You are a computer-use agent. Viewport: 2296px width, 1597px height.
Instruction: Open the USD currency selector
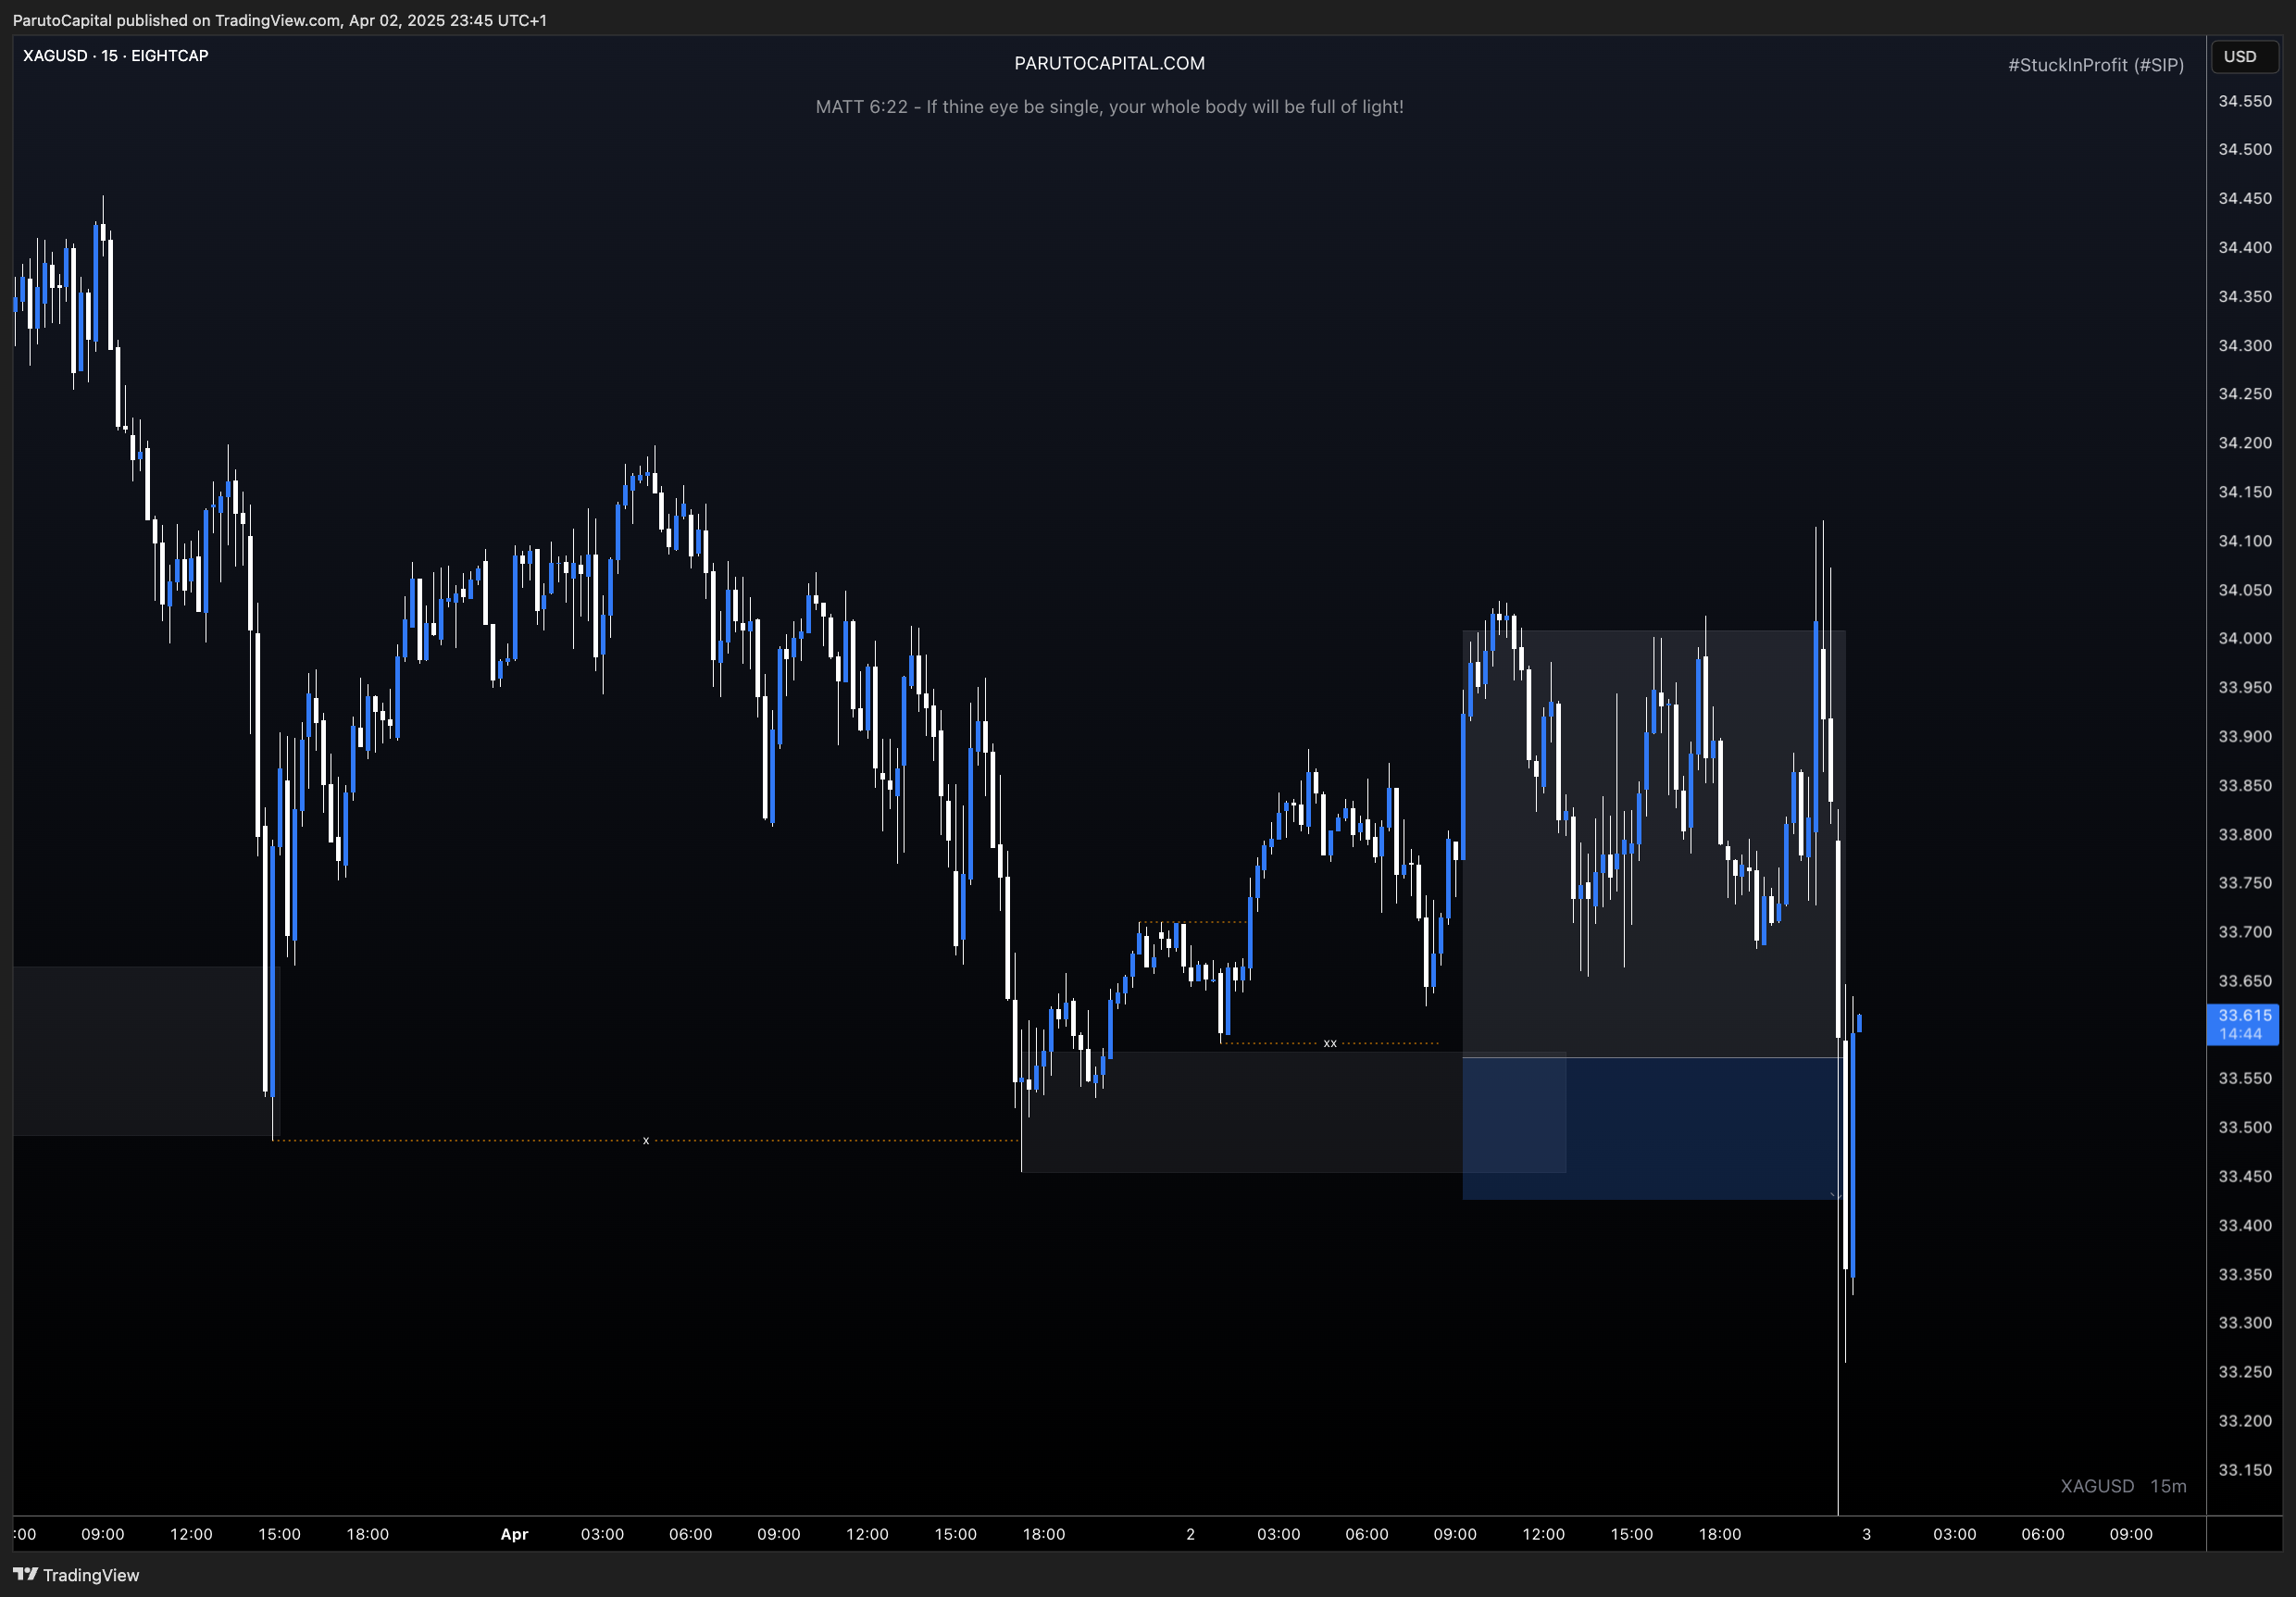coord(2244,57)
